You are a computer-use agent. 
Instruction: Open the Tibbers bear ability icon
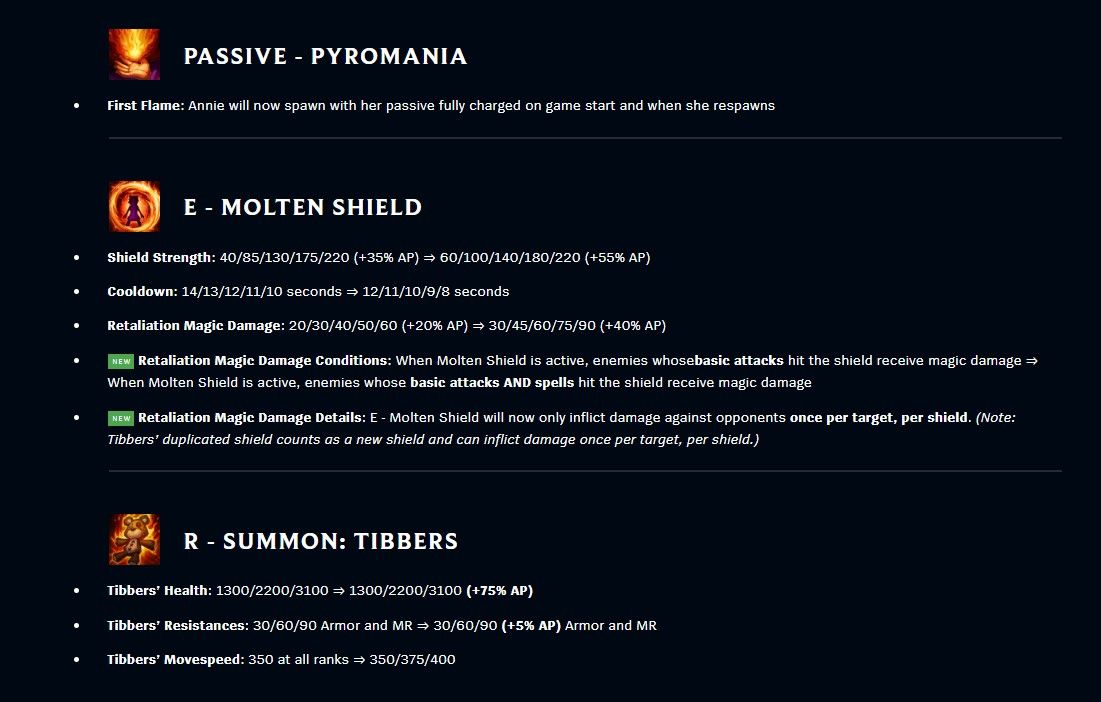pyautogui.click(x=134, y=540)
